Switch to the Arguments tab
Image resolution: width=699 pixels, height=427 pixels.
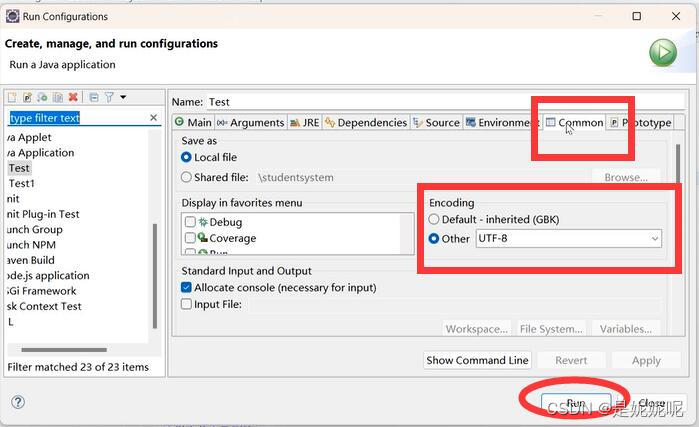(250, 123)
